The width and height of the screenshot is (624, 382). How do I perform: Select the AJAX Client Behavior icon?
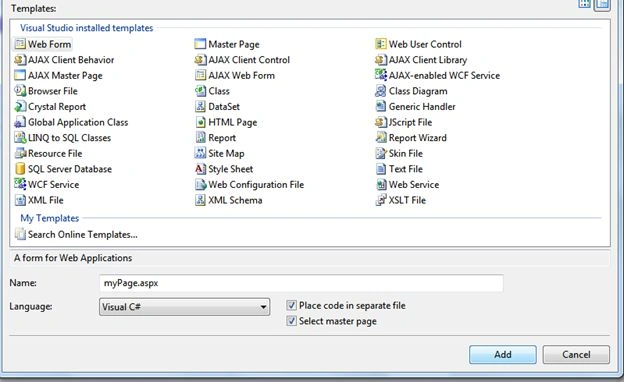pyautogui.click(x=20, y=60)
